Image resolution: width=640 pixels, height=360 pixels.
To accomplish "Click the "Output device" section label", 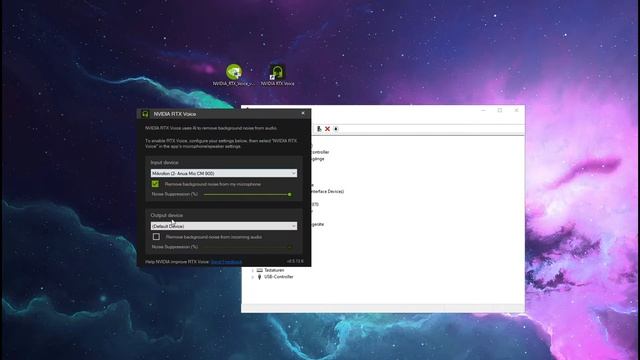I will [x=167, y=215].
